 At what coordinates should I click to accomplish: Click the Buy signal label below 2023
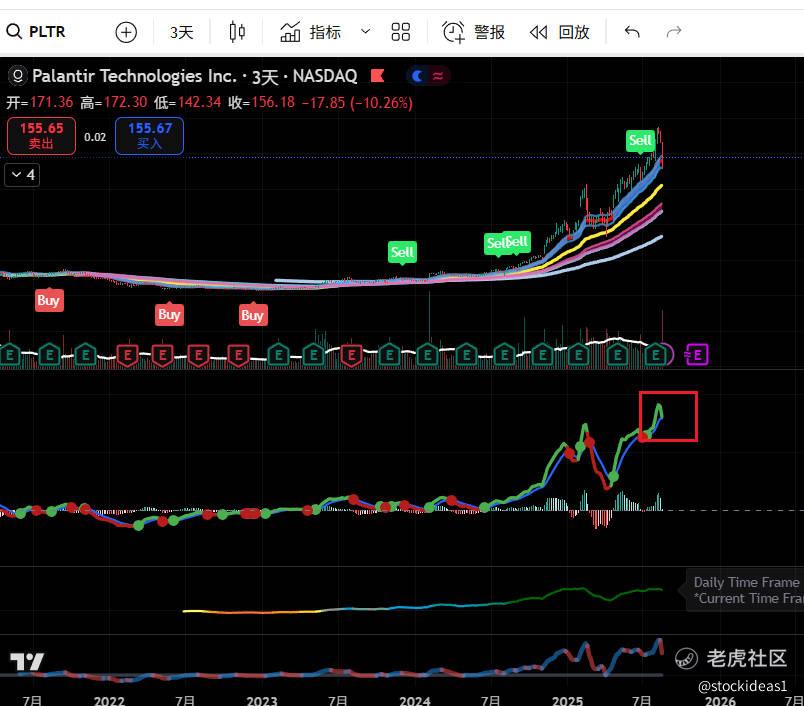tap(253, 315)
